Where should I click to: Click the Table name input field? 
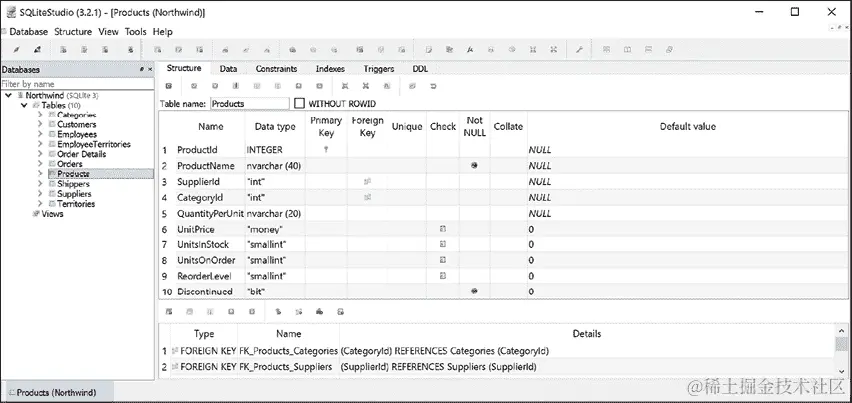click(x=249, y=103)
